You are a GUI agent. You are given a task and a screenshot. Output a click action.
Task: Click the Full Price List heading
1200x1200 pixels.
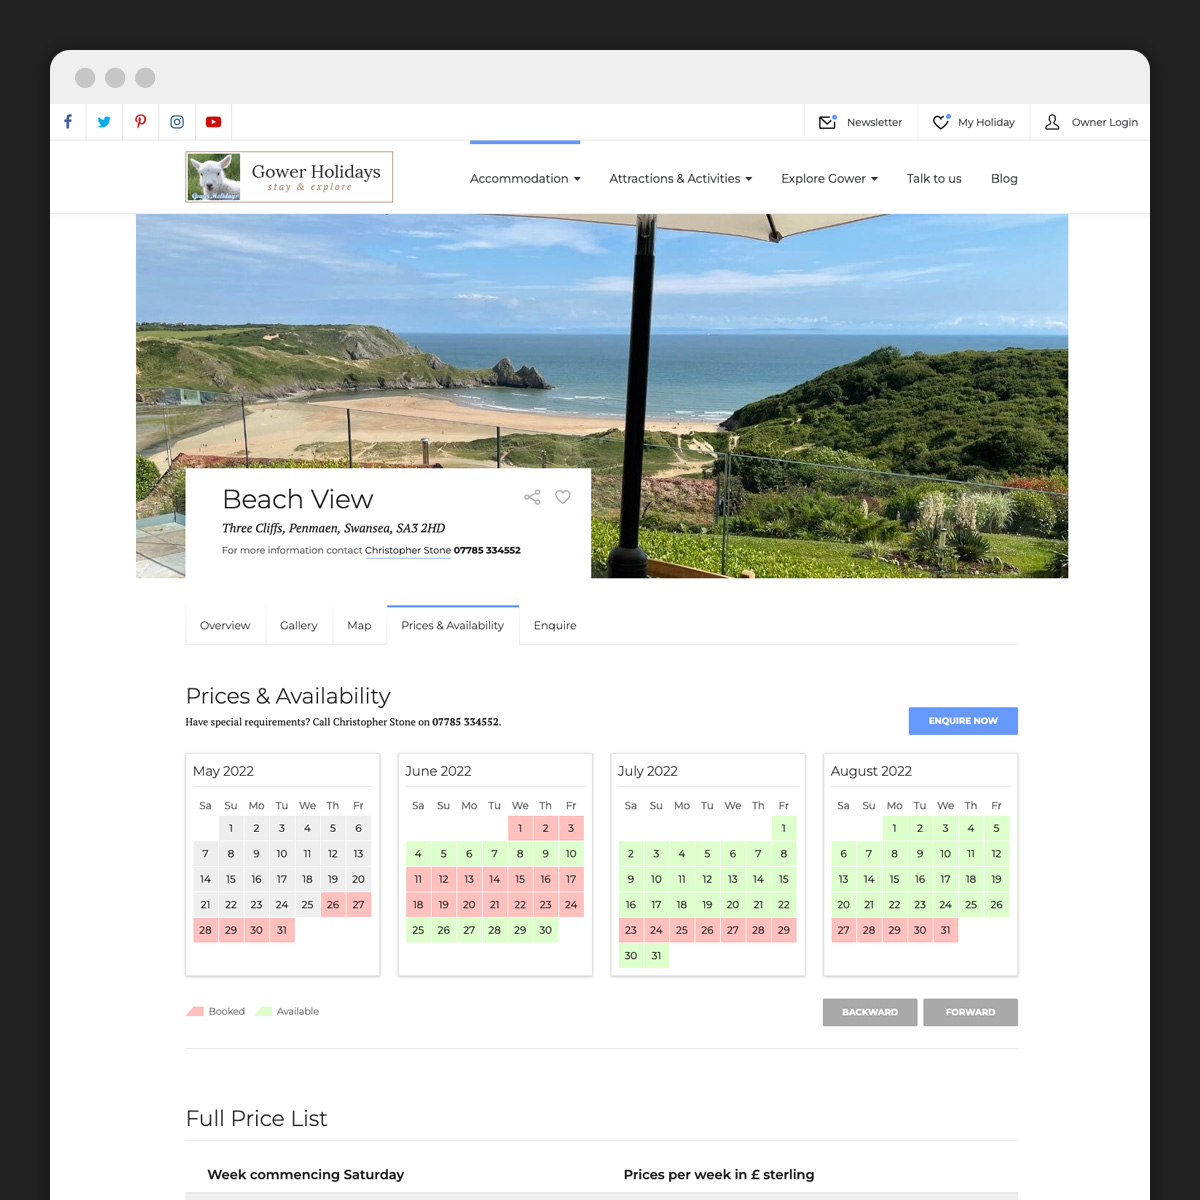(x=257, y=1118)
